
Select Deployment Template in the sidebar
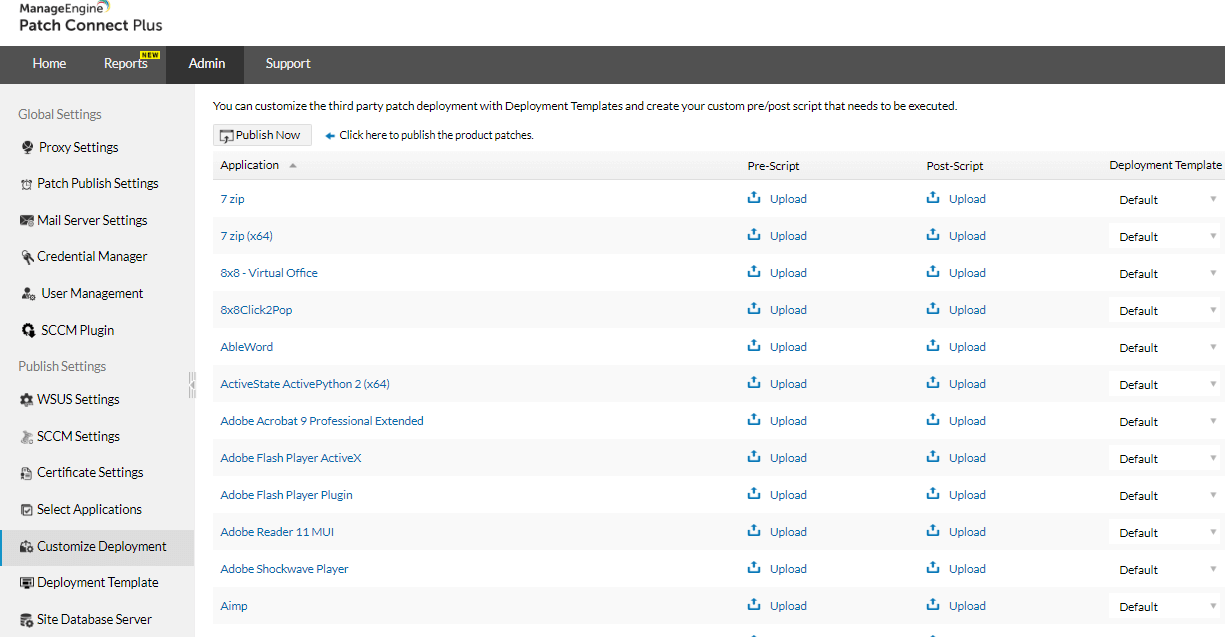point(97,583)
